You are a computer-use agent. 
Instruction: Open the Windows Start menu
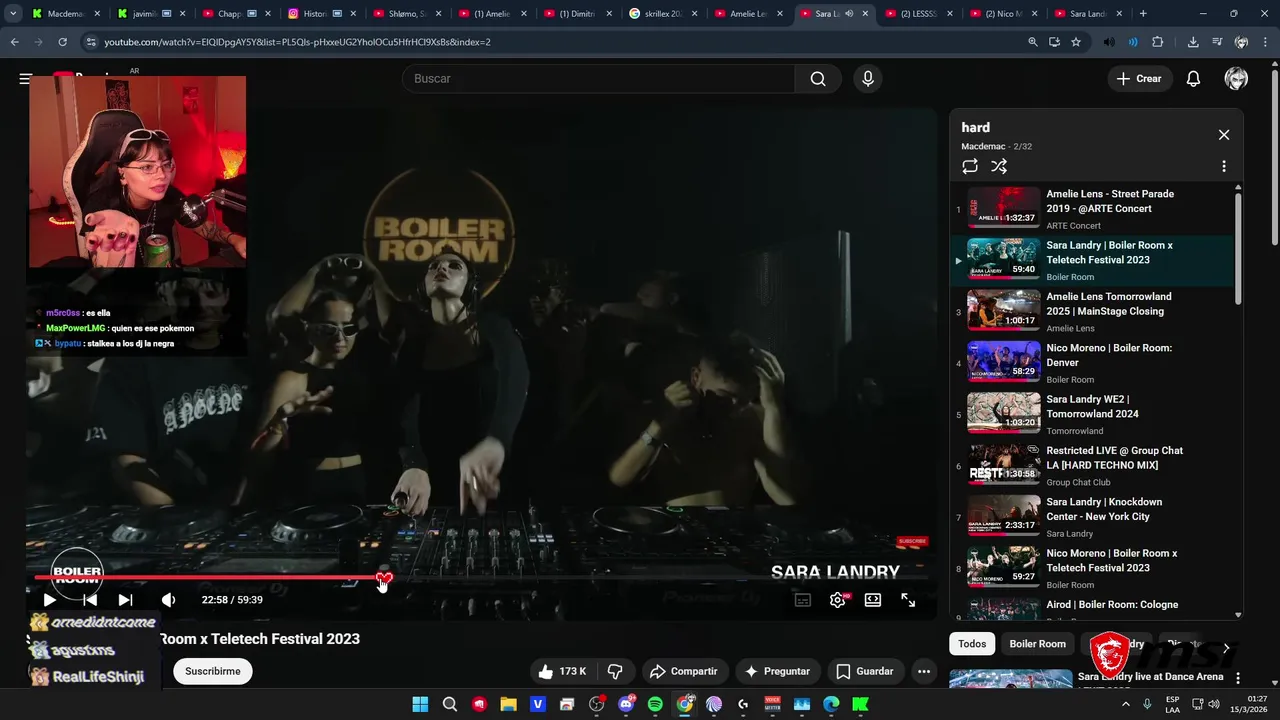coord(420,704)
